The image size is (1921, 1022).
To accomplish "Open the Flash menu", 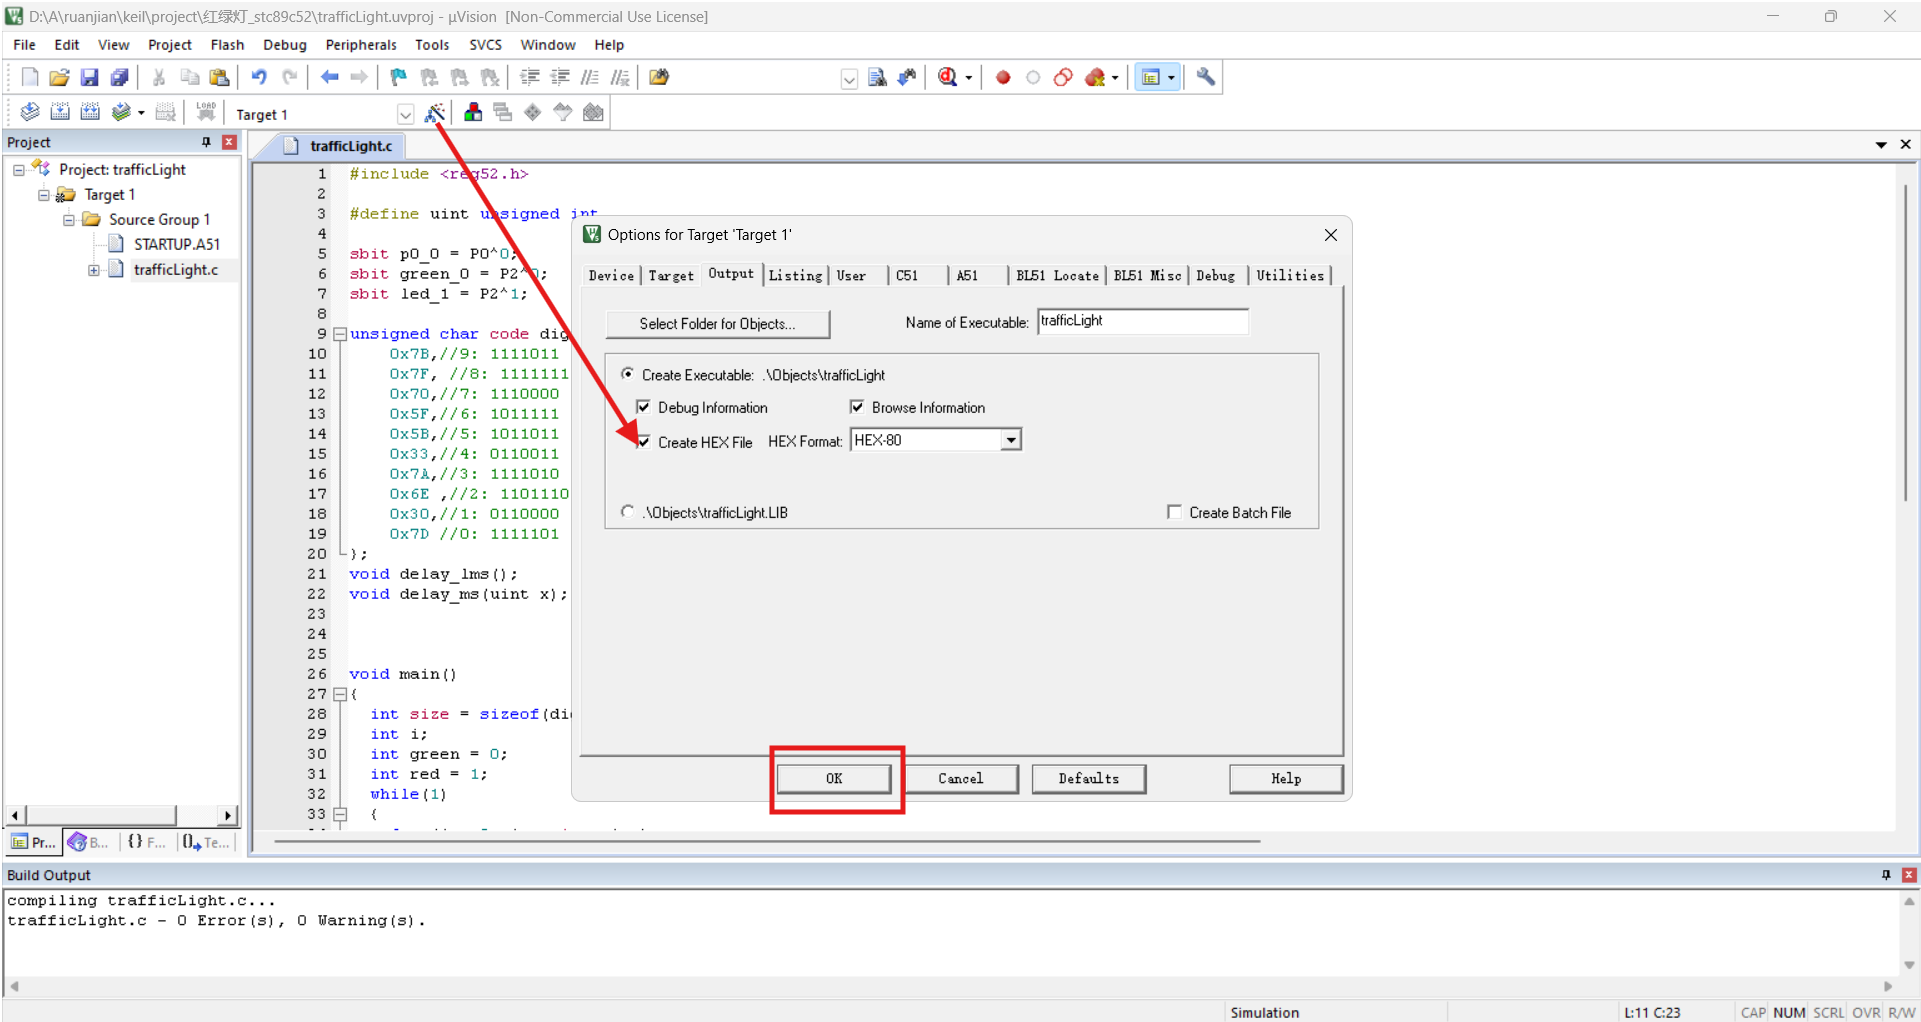I will click(x=227, y=45).
